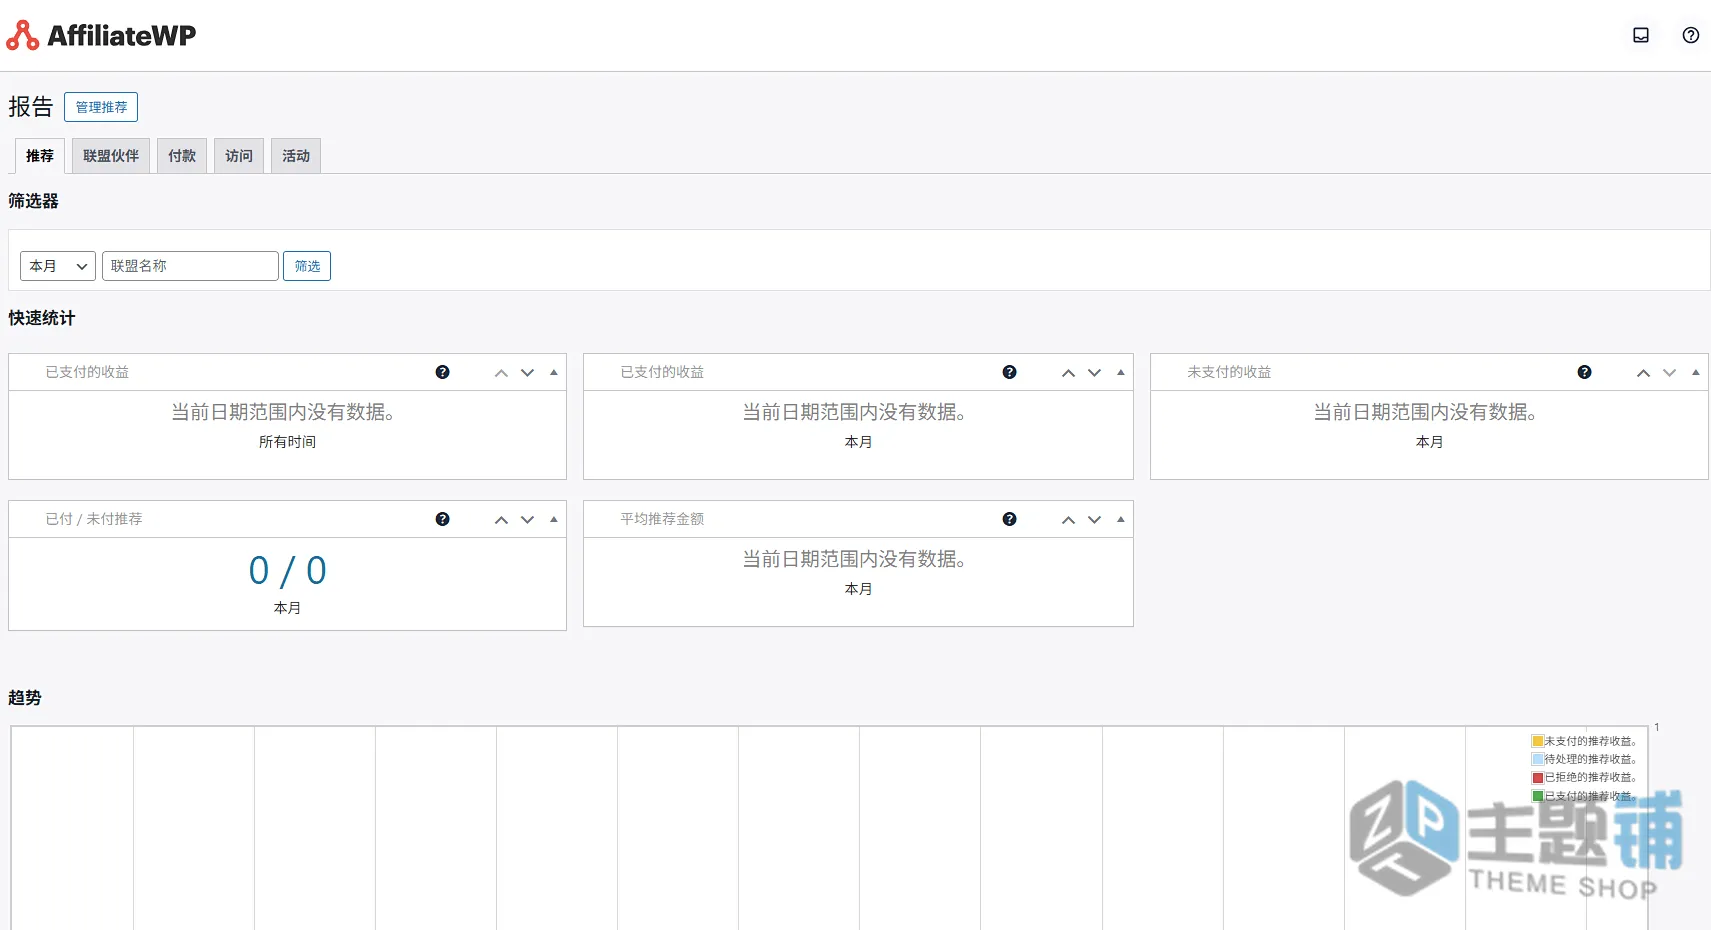The width and height of the screenshot is (1711, 930).
Task: Move 平均推荐金额 card up
Action: [1068, 519]
